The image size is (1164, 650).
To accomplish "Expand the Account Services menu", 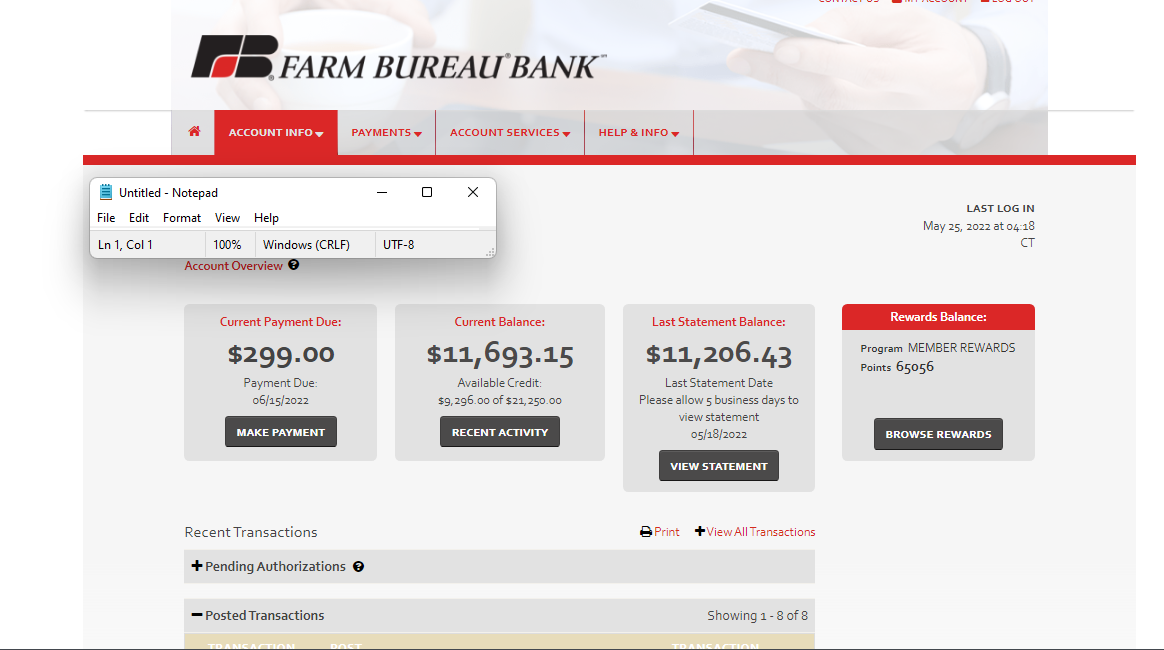I will click(x=510, y=133).
